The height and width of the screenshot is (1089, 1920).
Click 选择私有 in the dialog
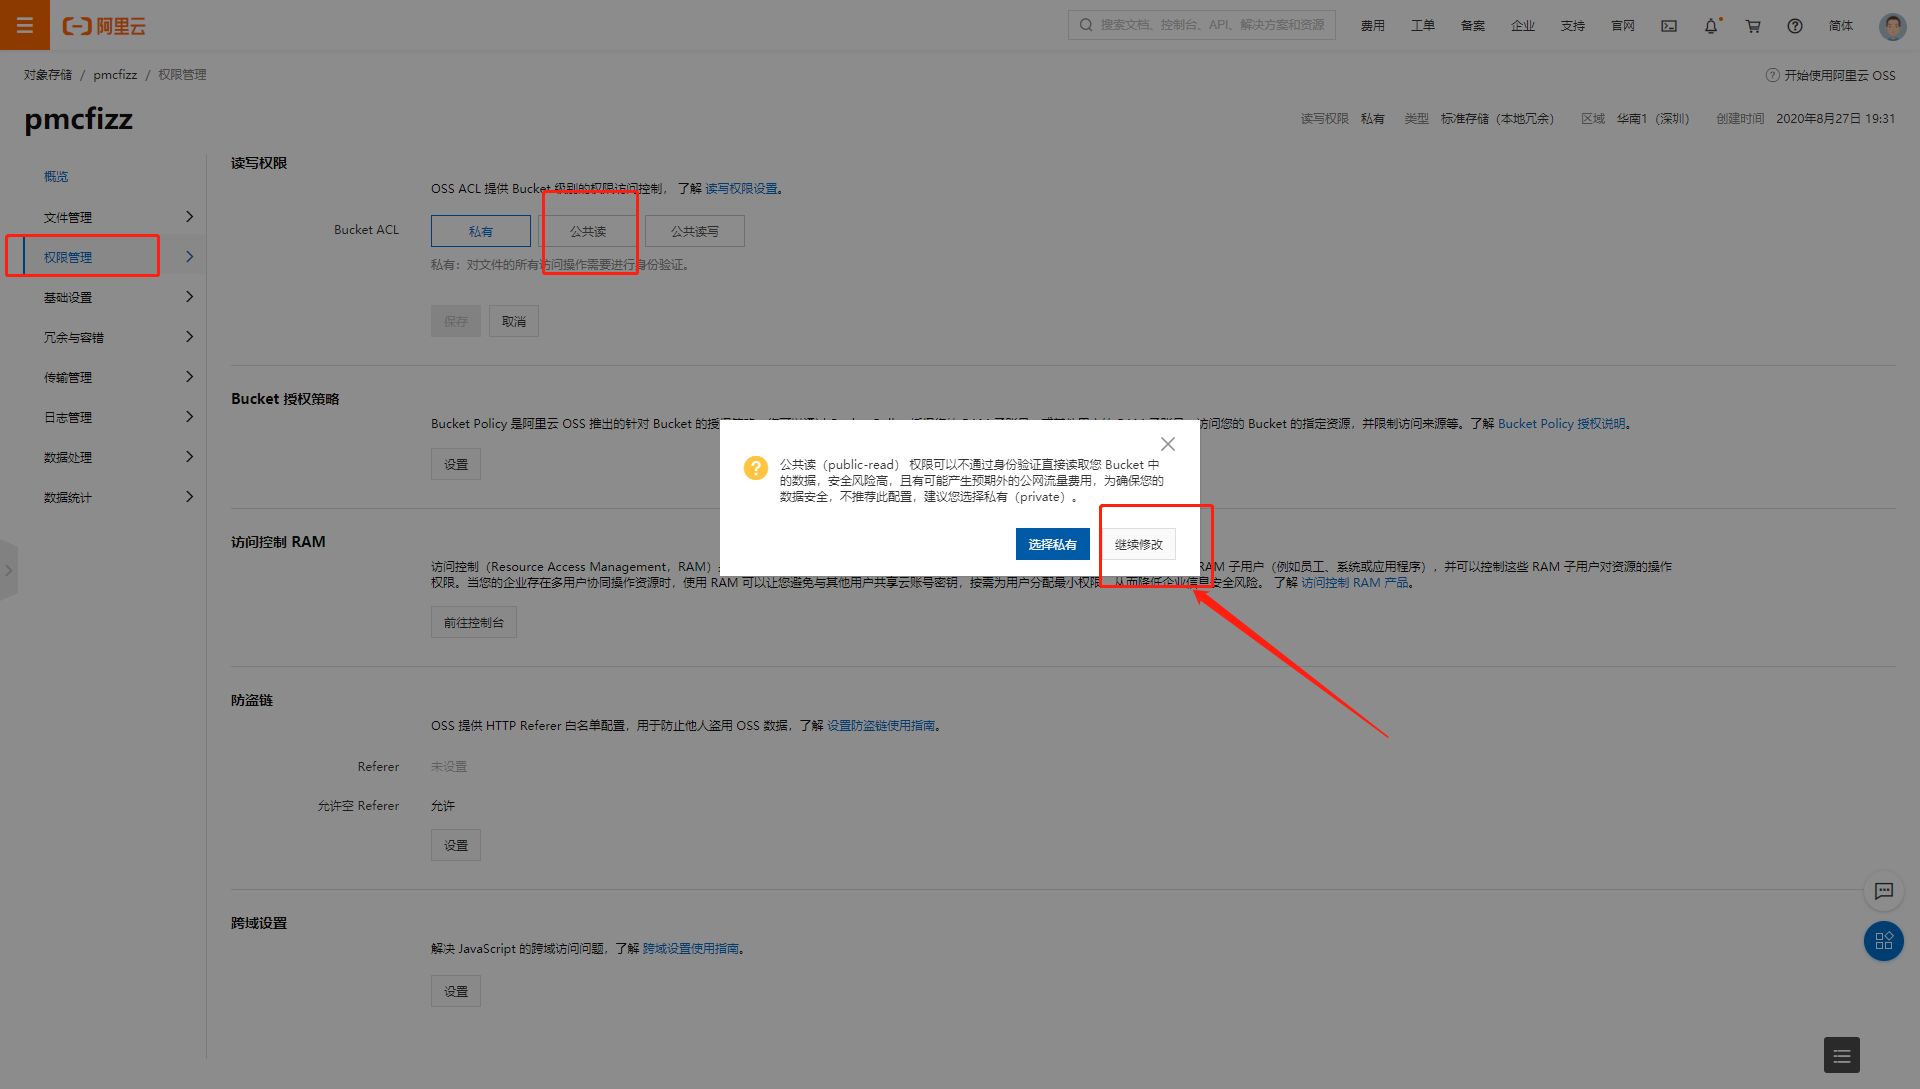point(1052,544)
